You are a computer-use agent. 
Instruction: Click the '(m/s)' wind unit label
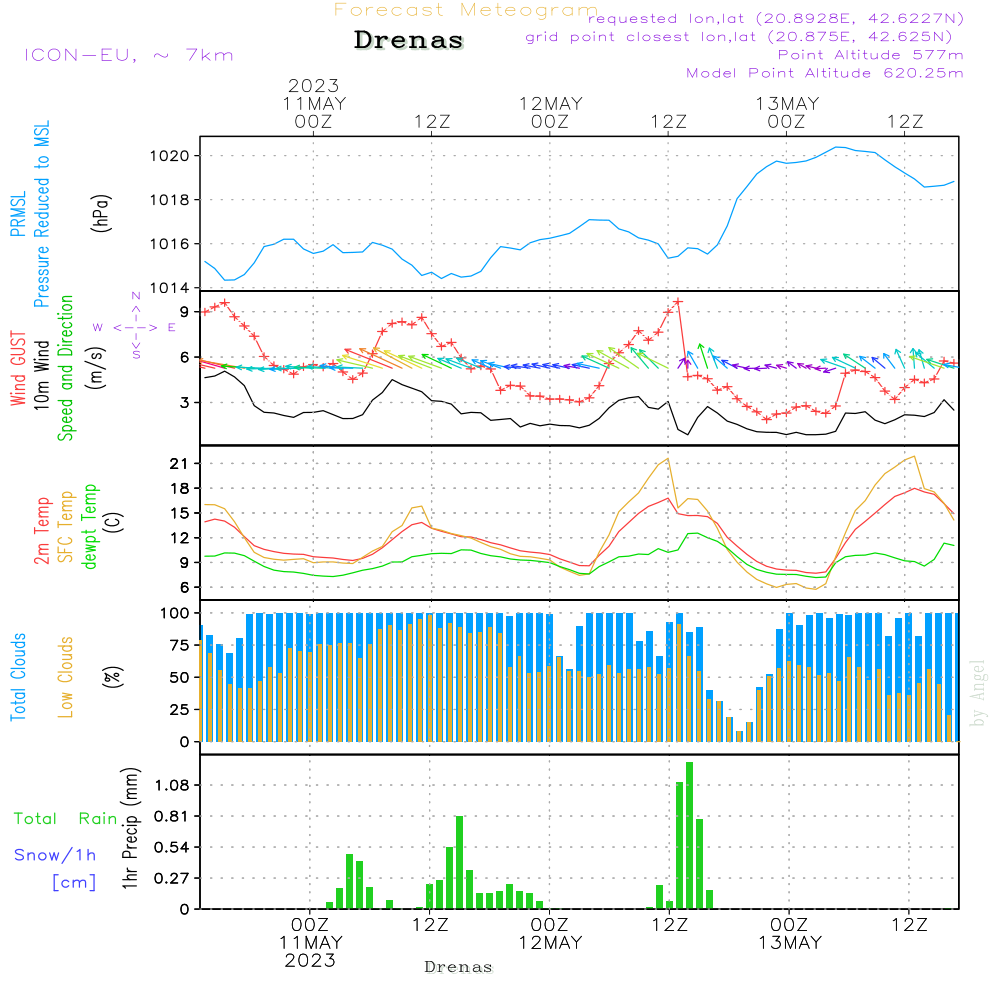97,368
